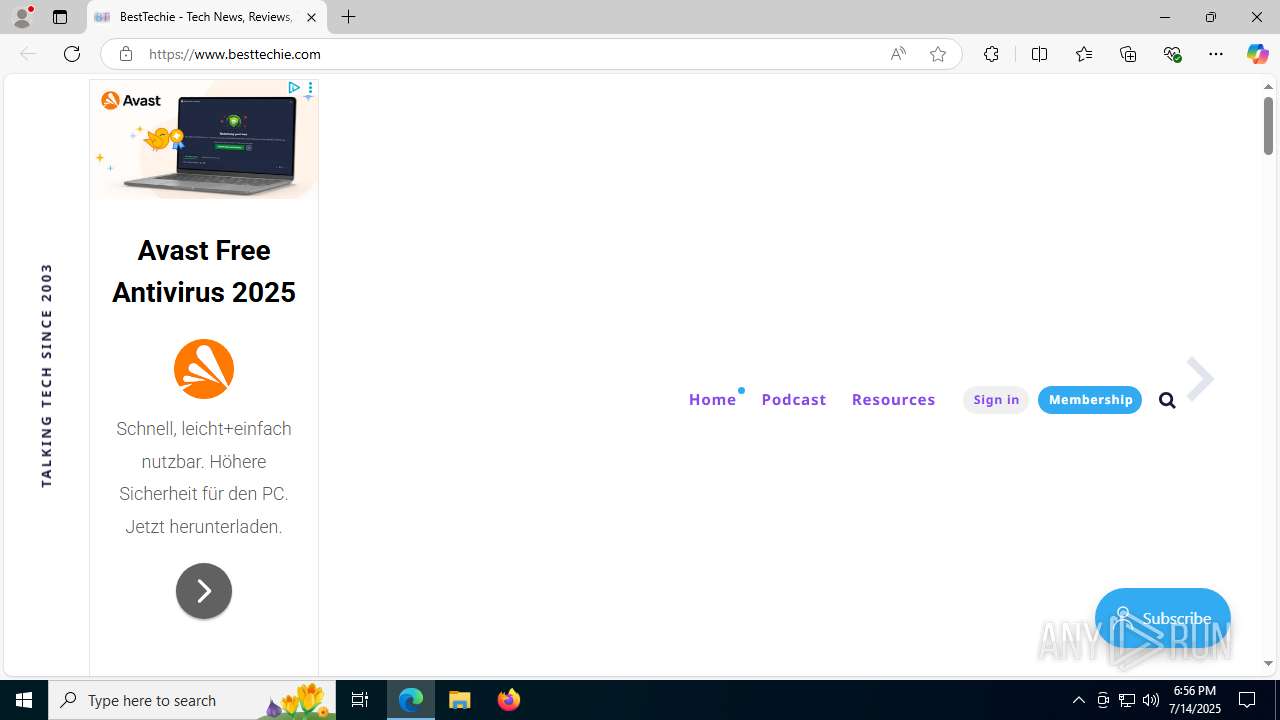The height and width of the screenshot is (720, 1280).
Task: Click taskbar search box
Action: 192,700
